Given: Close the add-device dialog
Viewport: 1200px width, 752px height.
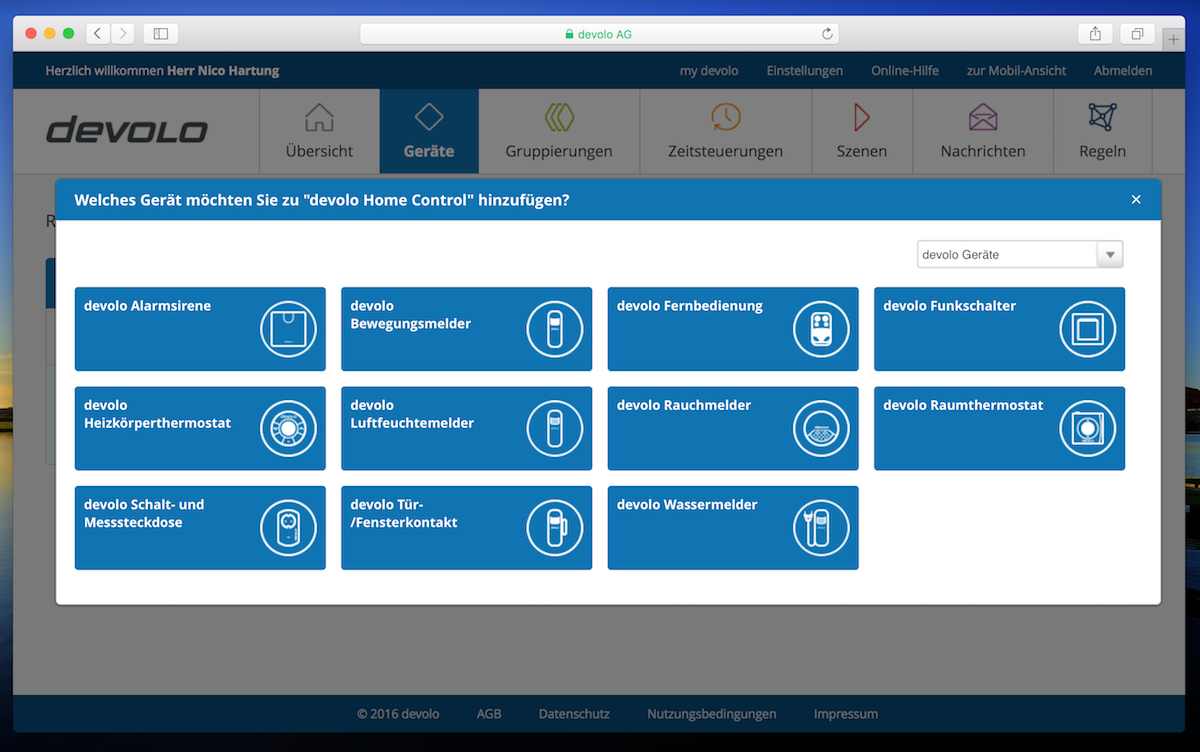Looking at the screenshot, I should click(x=1136, y=200).
